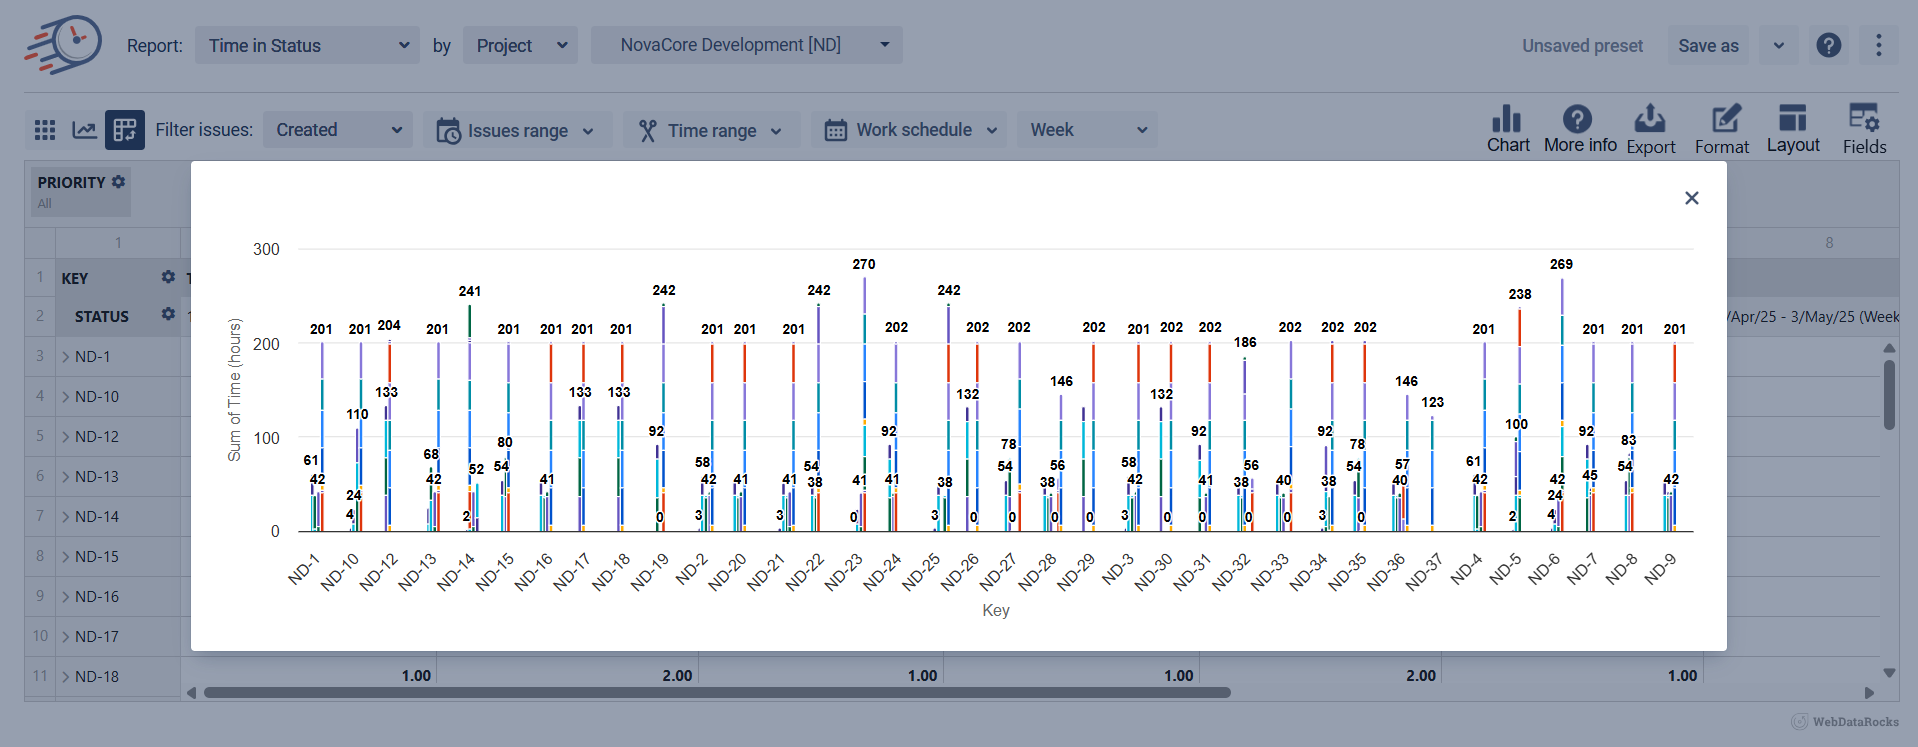Image resolution: width=1918 pixels, height=747 pixels.
Task: Open the Fields settings
Action: (1864, 129)
